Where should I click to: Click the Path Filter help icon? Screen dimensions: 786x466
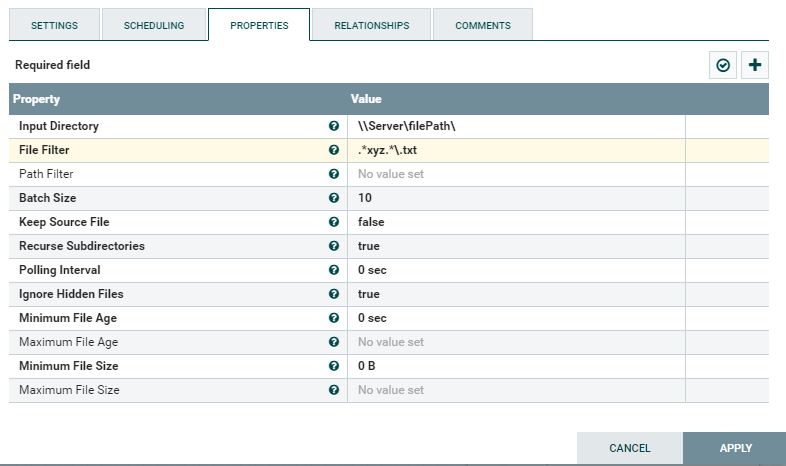point(334,174)
